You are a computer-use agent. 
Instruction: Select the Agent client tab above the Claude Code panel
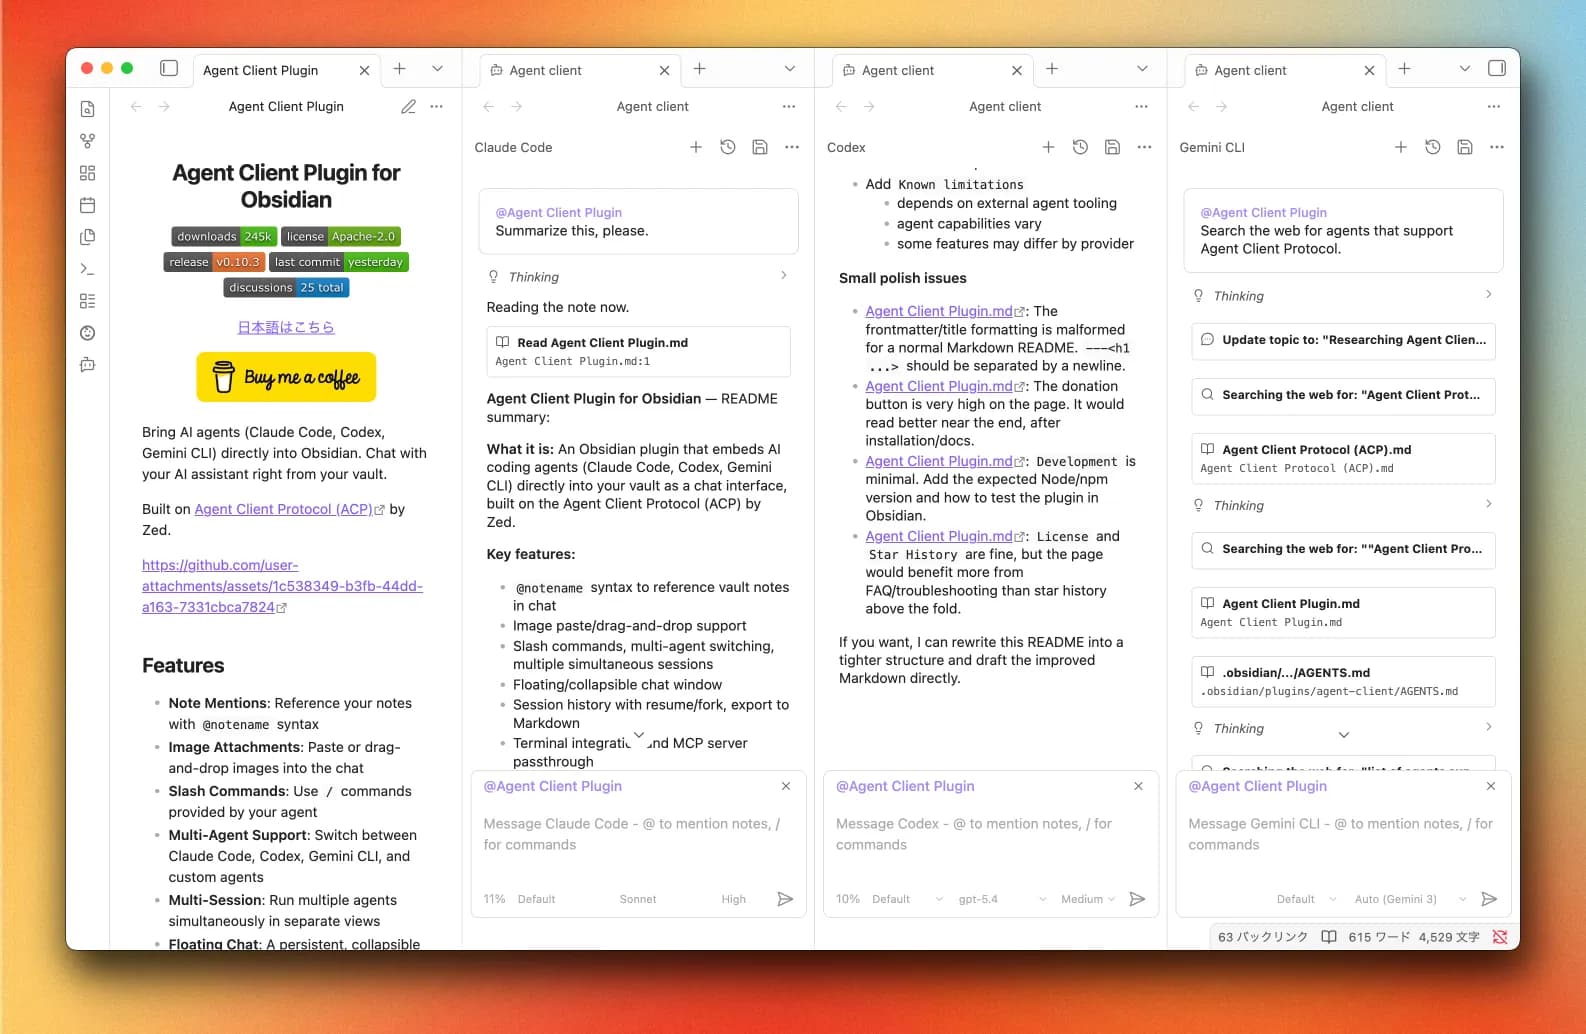coord(580,70)
